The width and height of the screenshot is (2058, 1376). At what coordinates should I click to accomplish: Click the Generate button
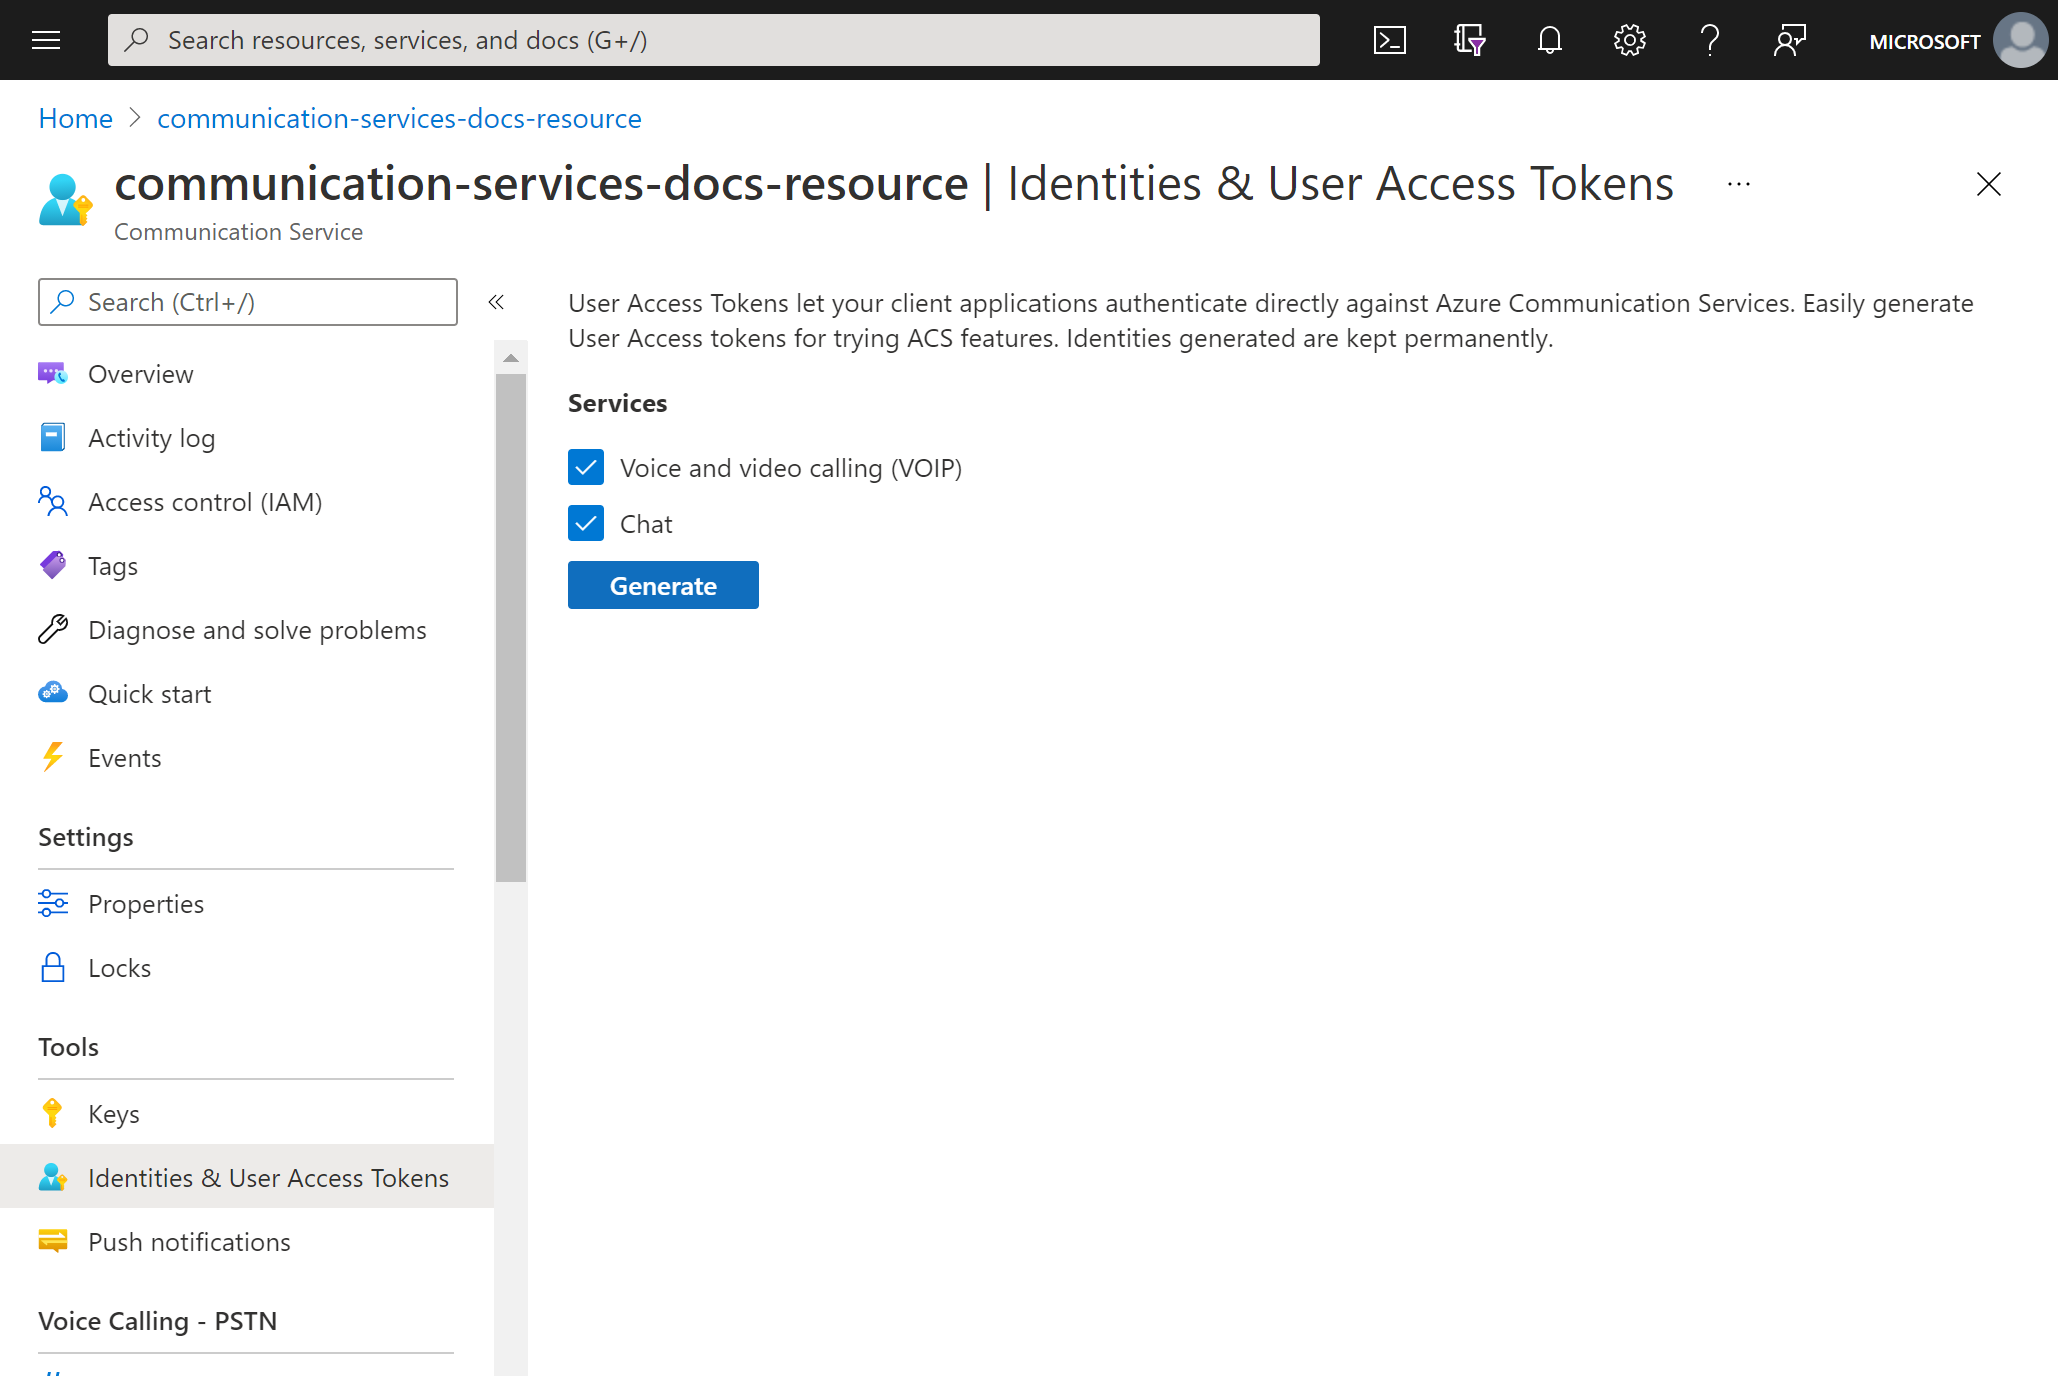tap(662, 584)
